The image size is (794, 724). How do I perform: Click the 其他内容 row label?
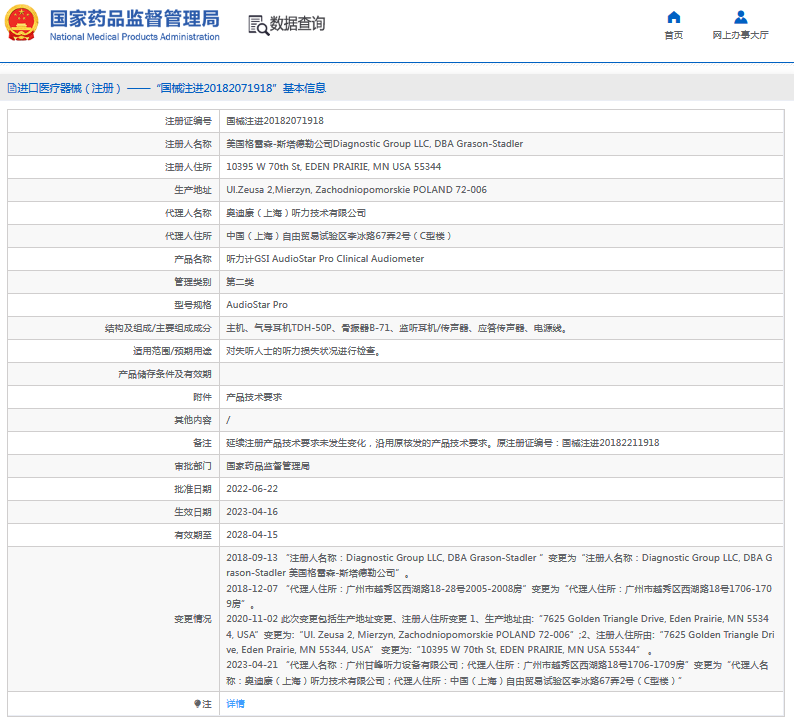click(193, 420)
